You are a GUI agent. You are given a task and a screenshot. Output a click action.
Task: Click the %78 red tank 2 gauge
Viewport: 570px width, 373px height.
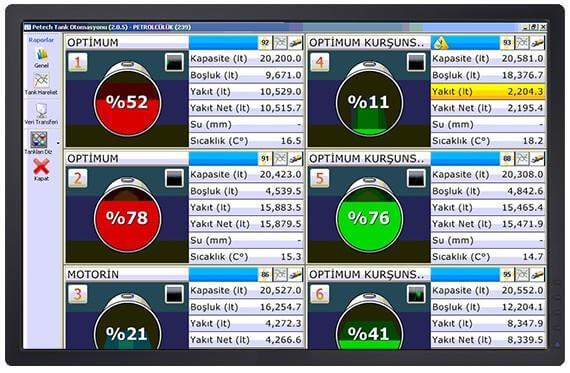click(128, 218)
